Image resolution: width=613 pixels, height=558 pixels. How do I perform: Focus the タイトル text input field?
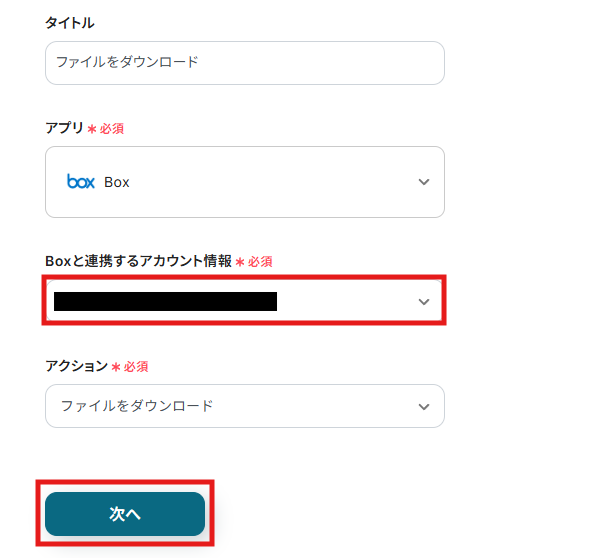coord(244,62)
